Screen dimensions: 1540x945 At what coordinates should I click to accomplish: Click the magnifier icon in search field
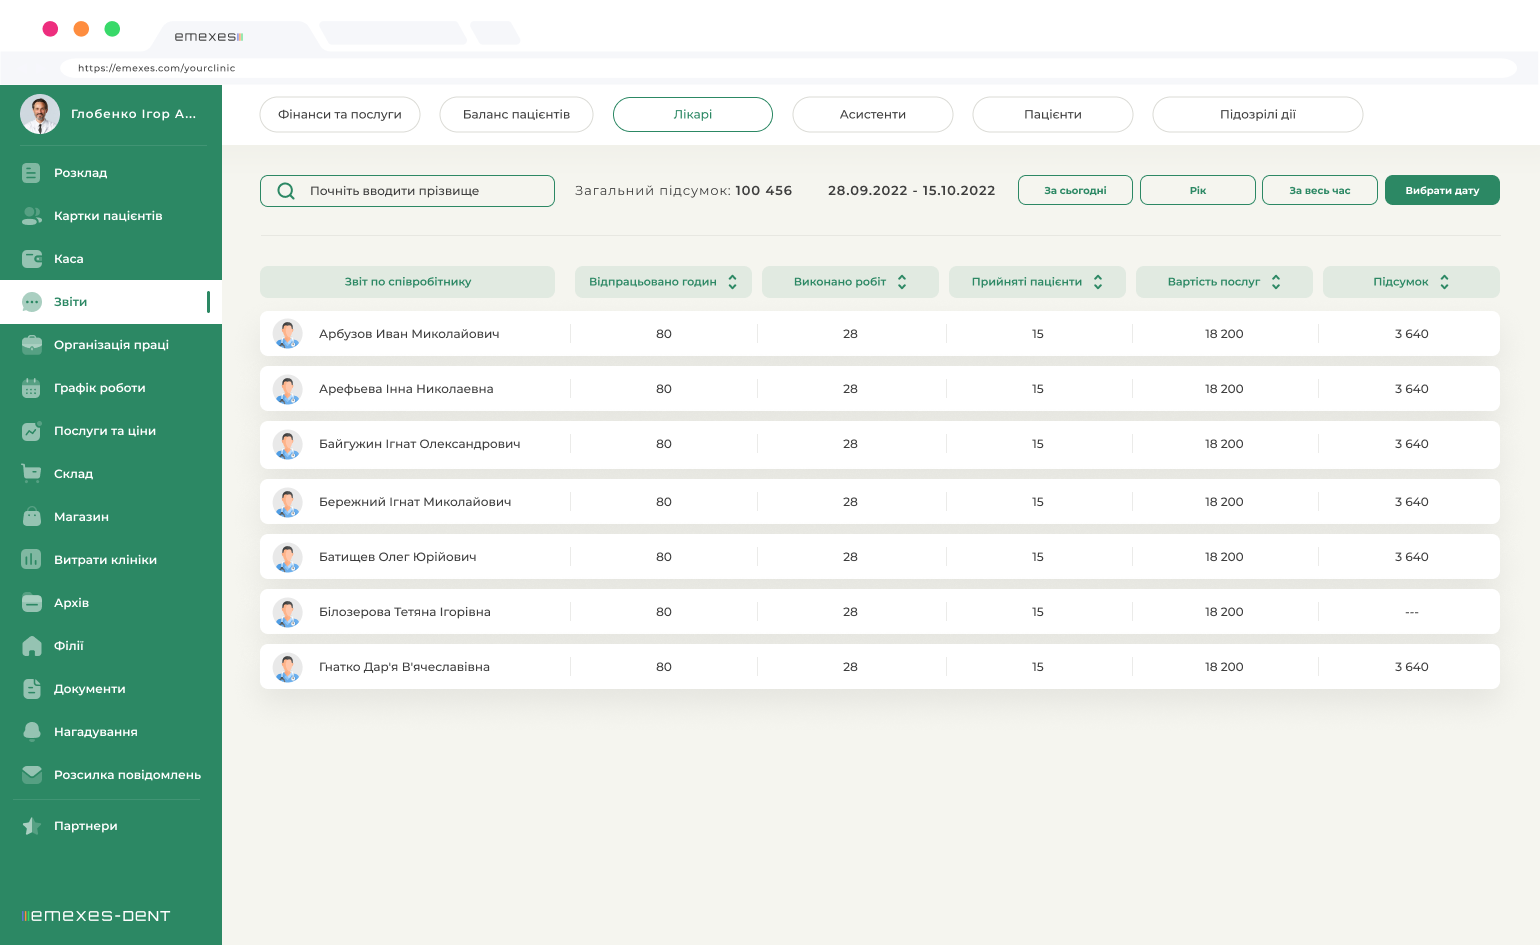286,191
